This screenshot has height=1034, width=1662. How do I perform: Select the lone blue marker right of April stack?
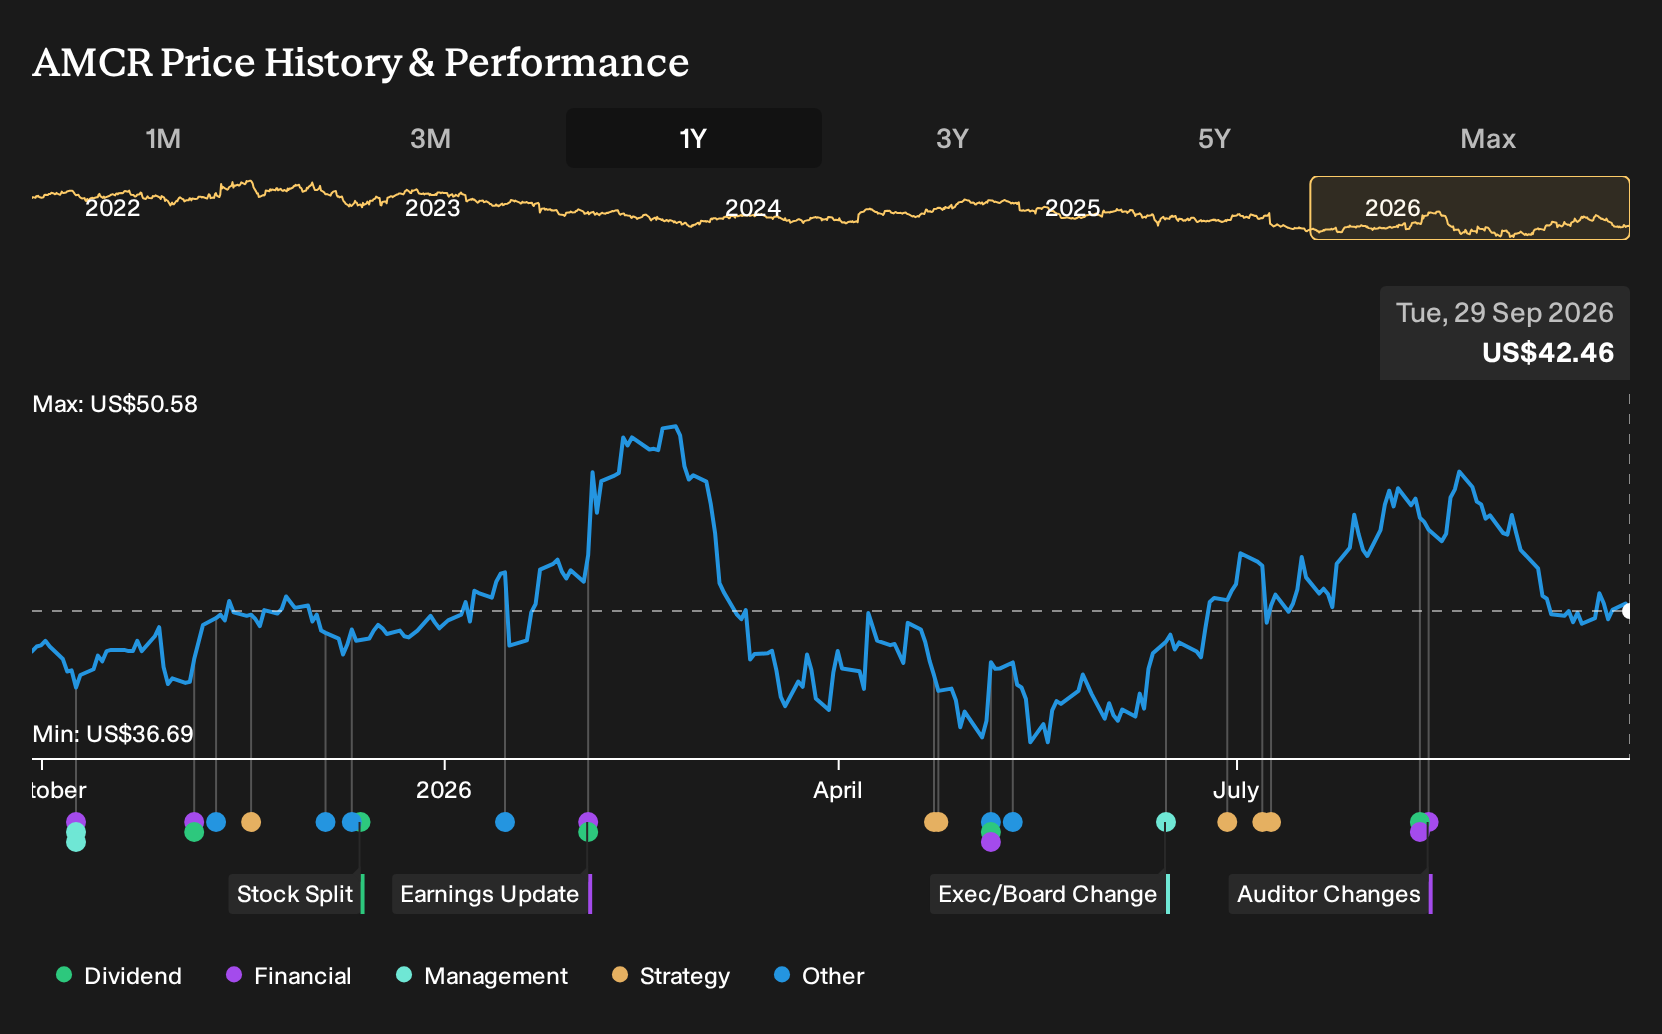(1013, 822)
